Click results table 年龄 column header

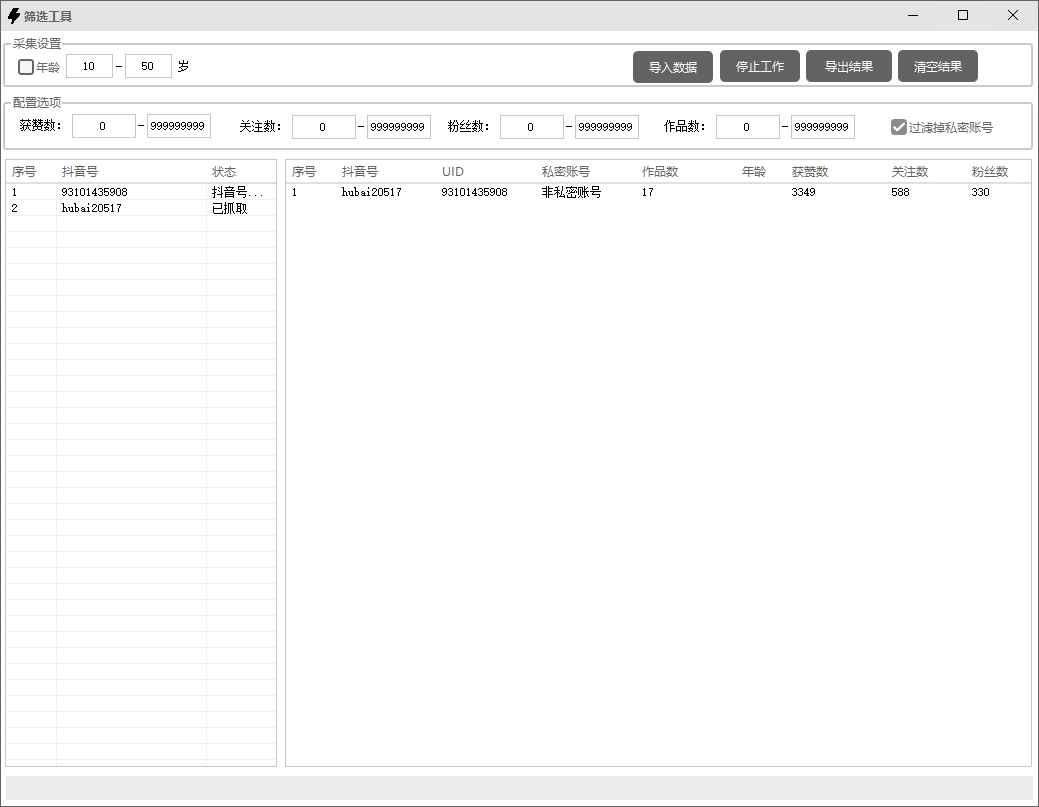[761, 172]
